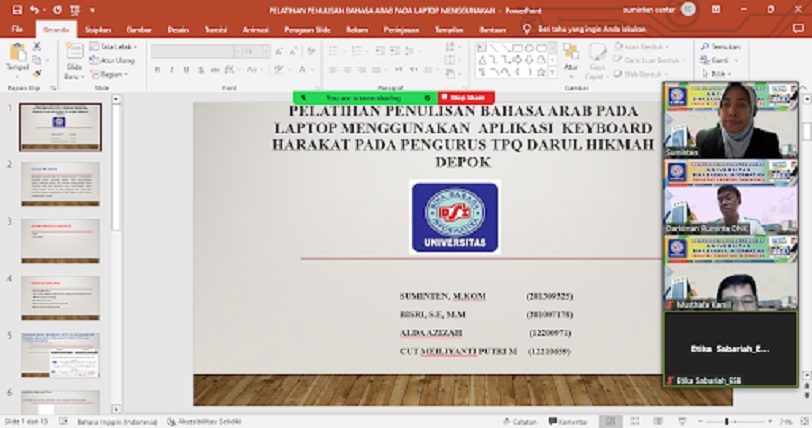Screen dimensions: 812x428
Task: Toggle text Shadow formatting
Action: (200, 70)
